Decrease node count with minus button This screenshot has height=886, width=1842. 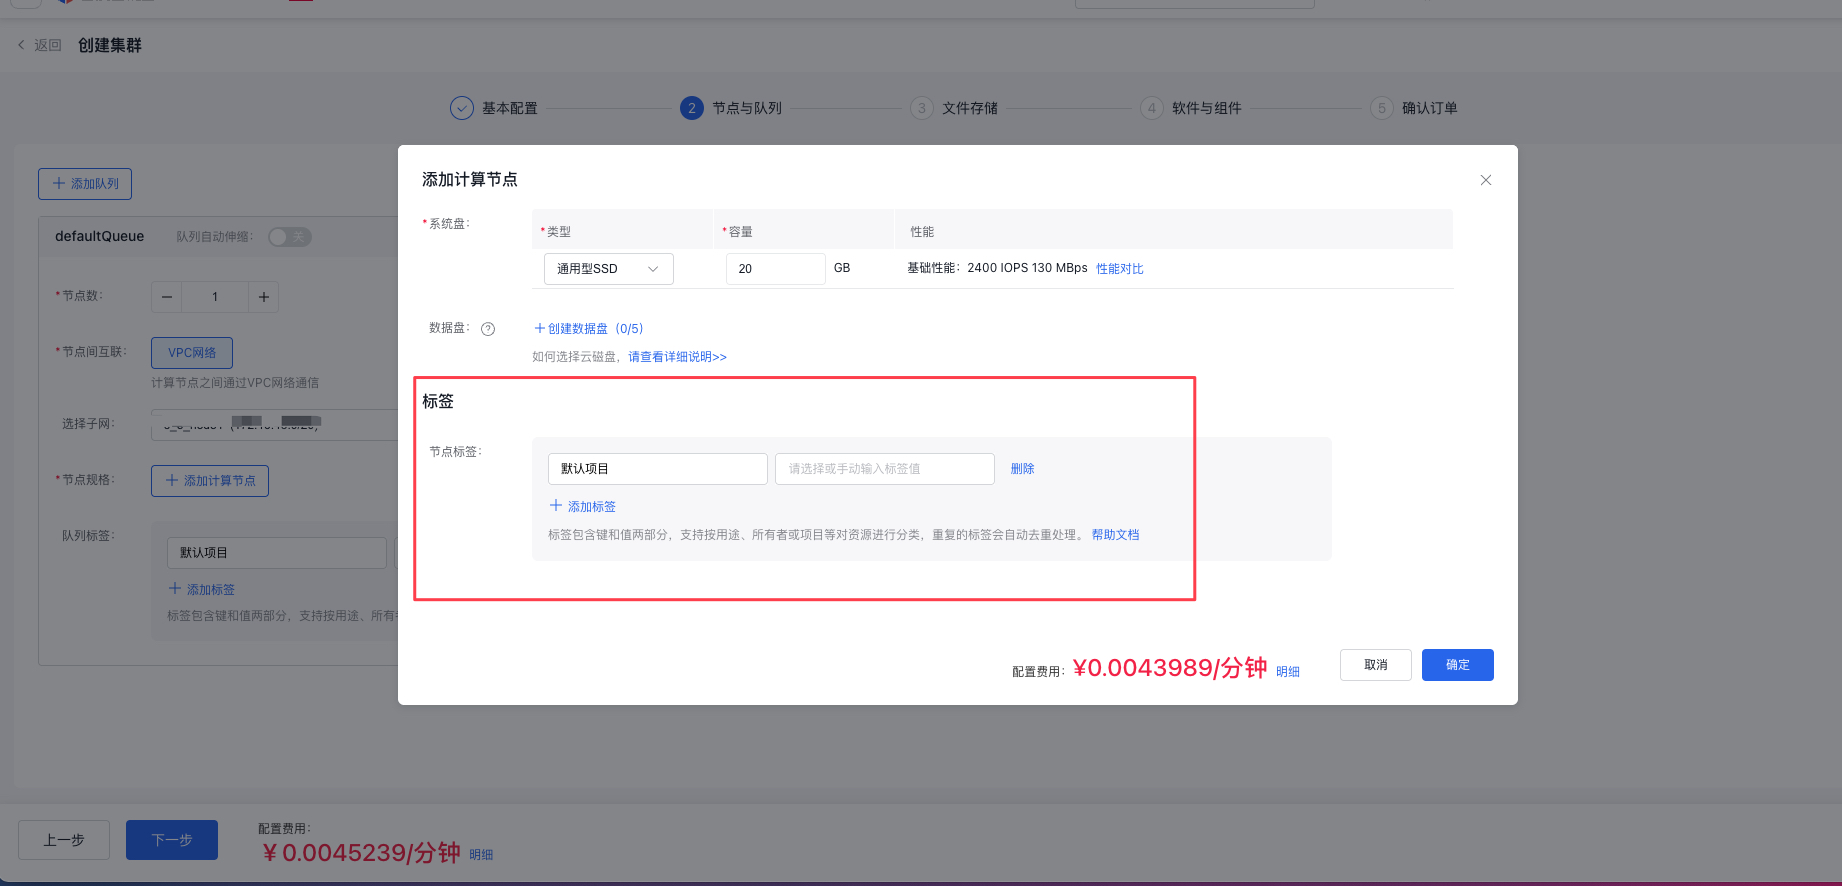click(167, 297)
